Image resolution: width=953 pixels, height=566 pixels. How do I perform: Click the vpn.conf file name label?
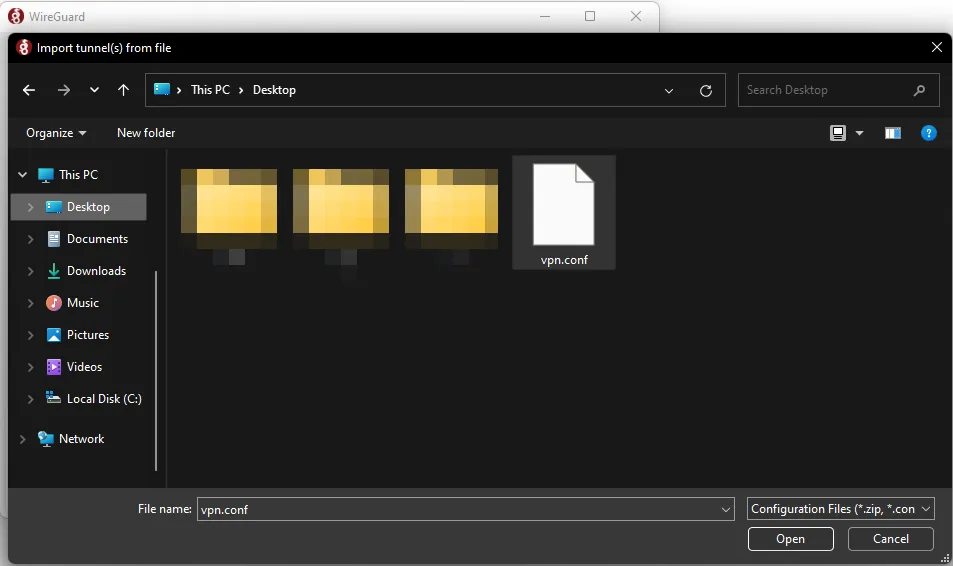pyautogui.click(x=564, y=260)
